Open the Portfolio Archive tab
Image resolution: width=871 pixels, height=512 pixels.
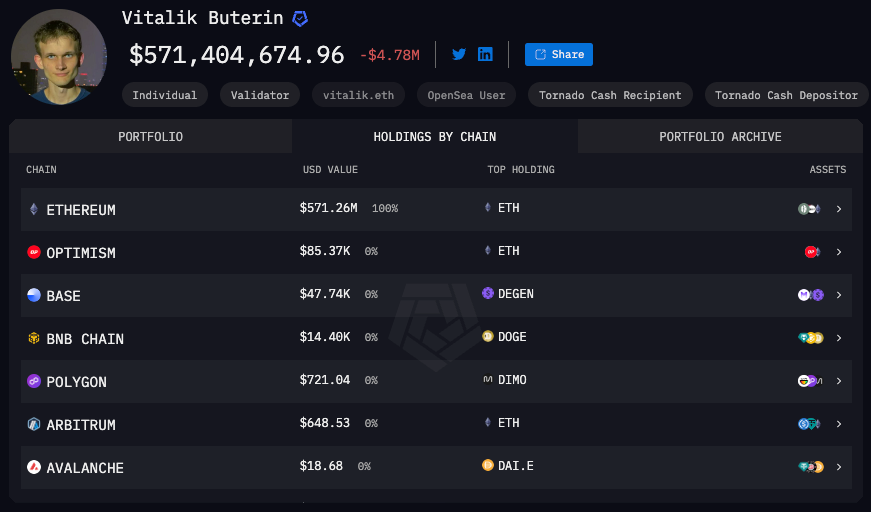720,137
